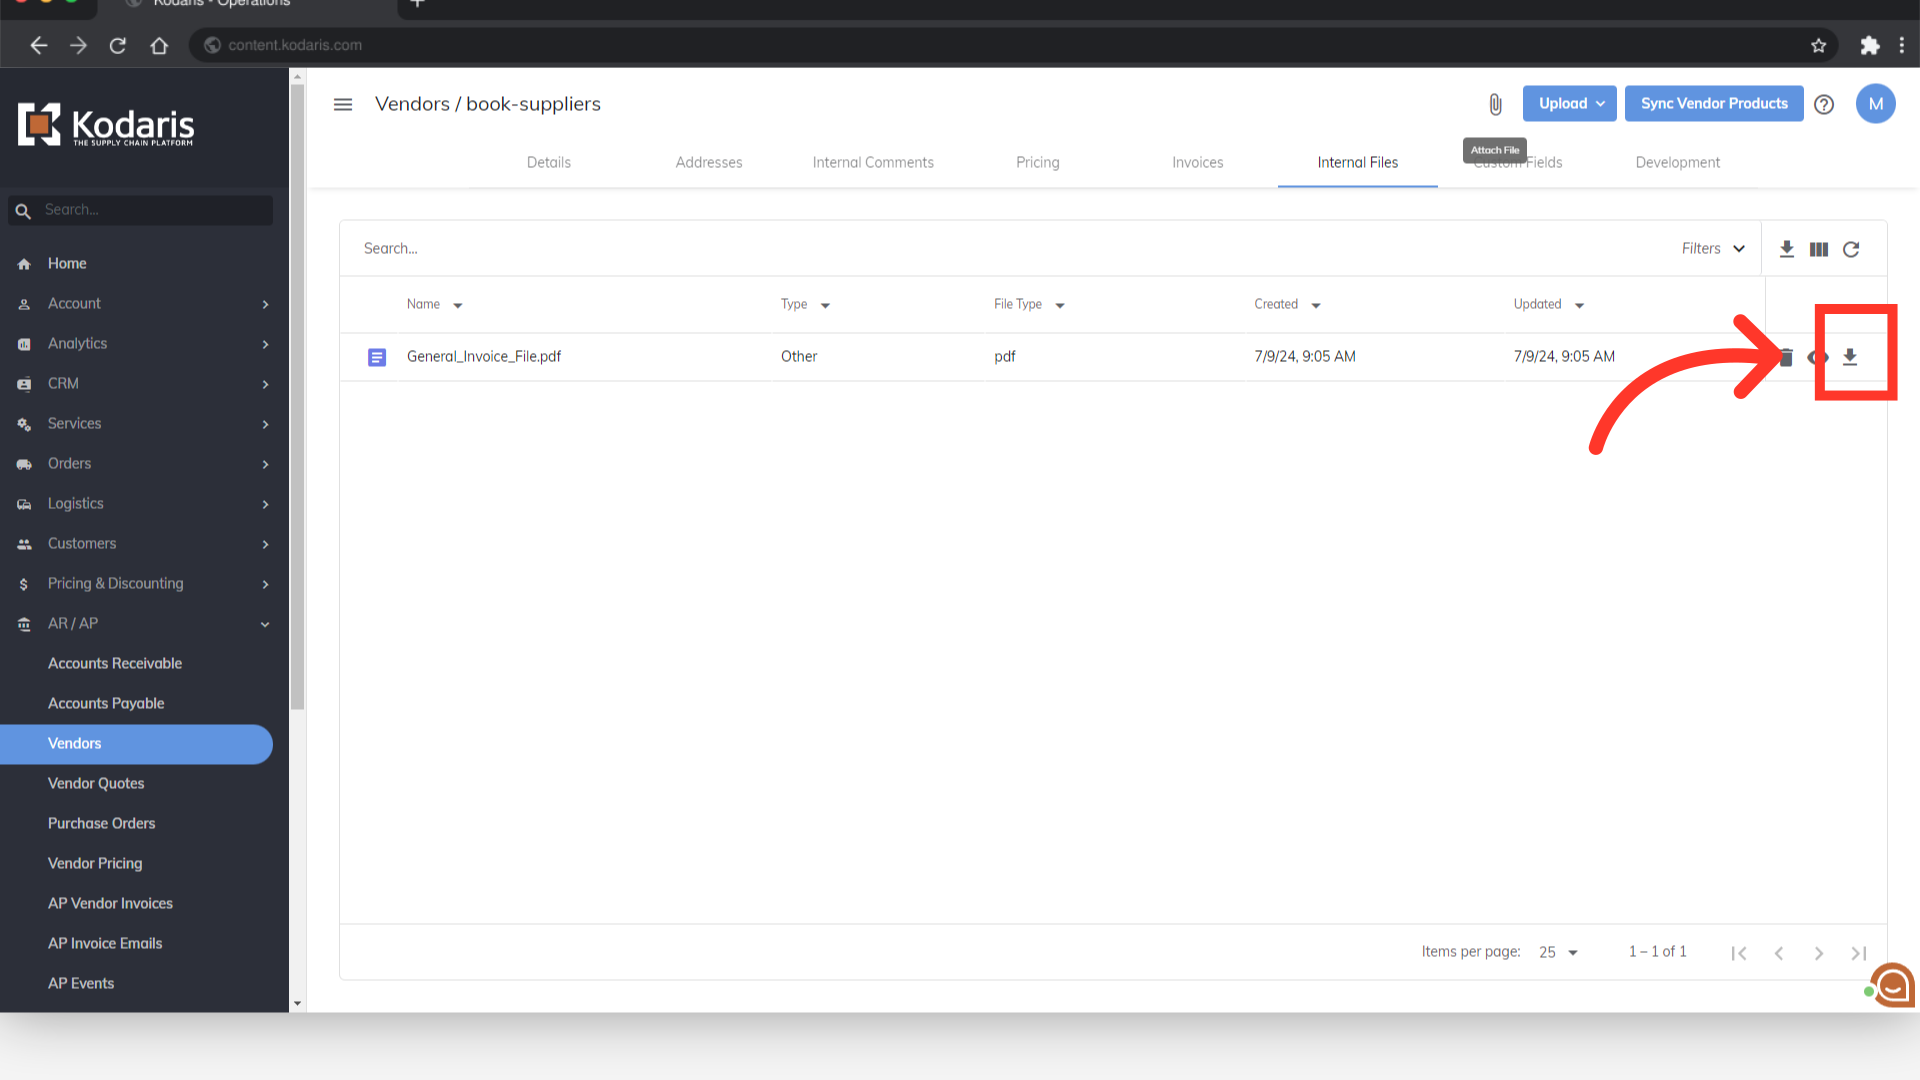Click the Attach File paperclip icon
Viewport: 1920px width, 1080px height.
click(1495, 104)
